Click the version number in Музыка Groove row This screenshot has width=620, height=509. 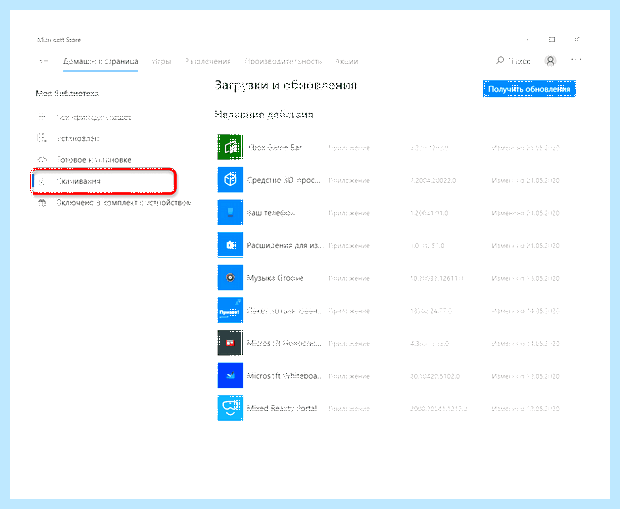tap(437, 278)
